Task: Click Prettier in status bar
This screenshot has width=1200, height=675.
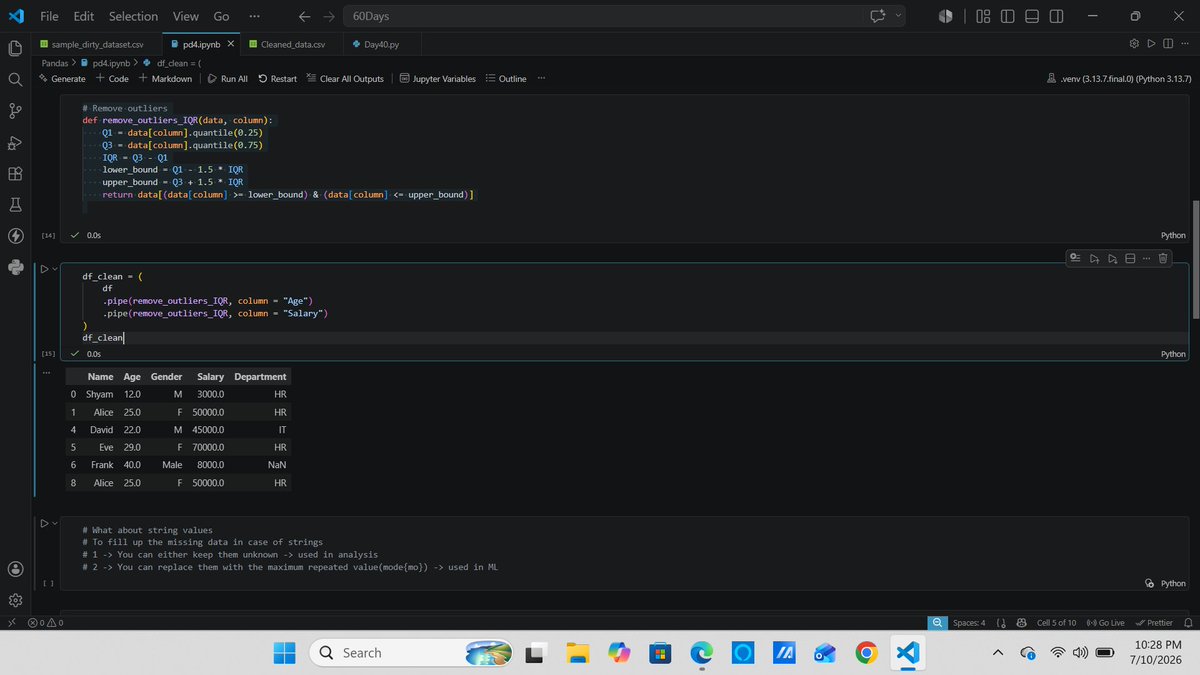Action: click(1154, 622)
